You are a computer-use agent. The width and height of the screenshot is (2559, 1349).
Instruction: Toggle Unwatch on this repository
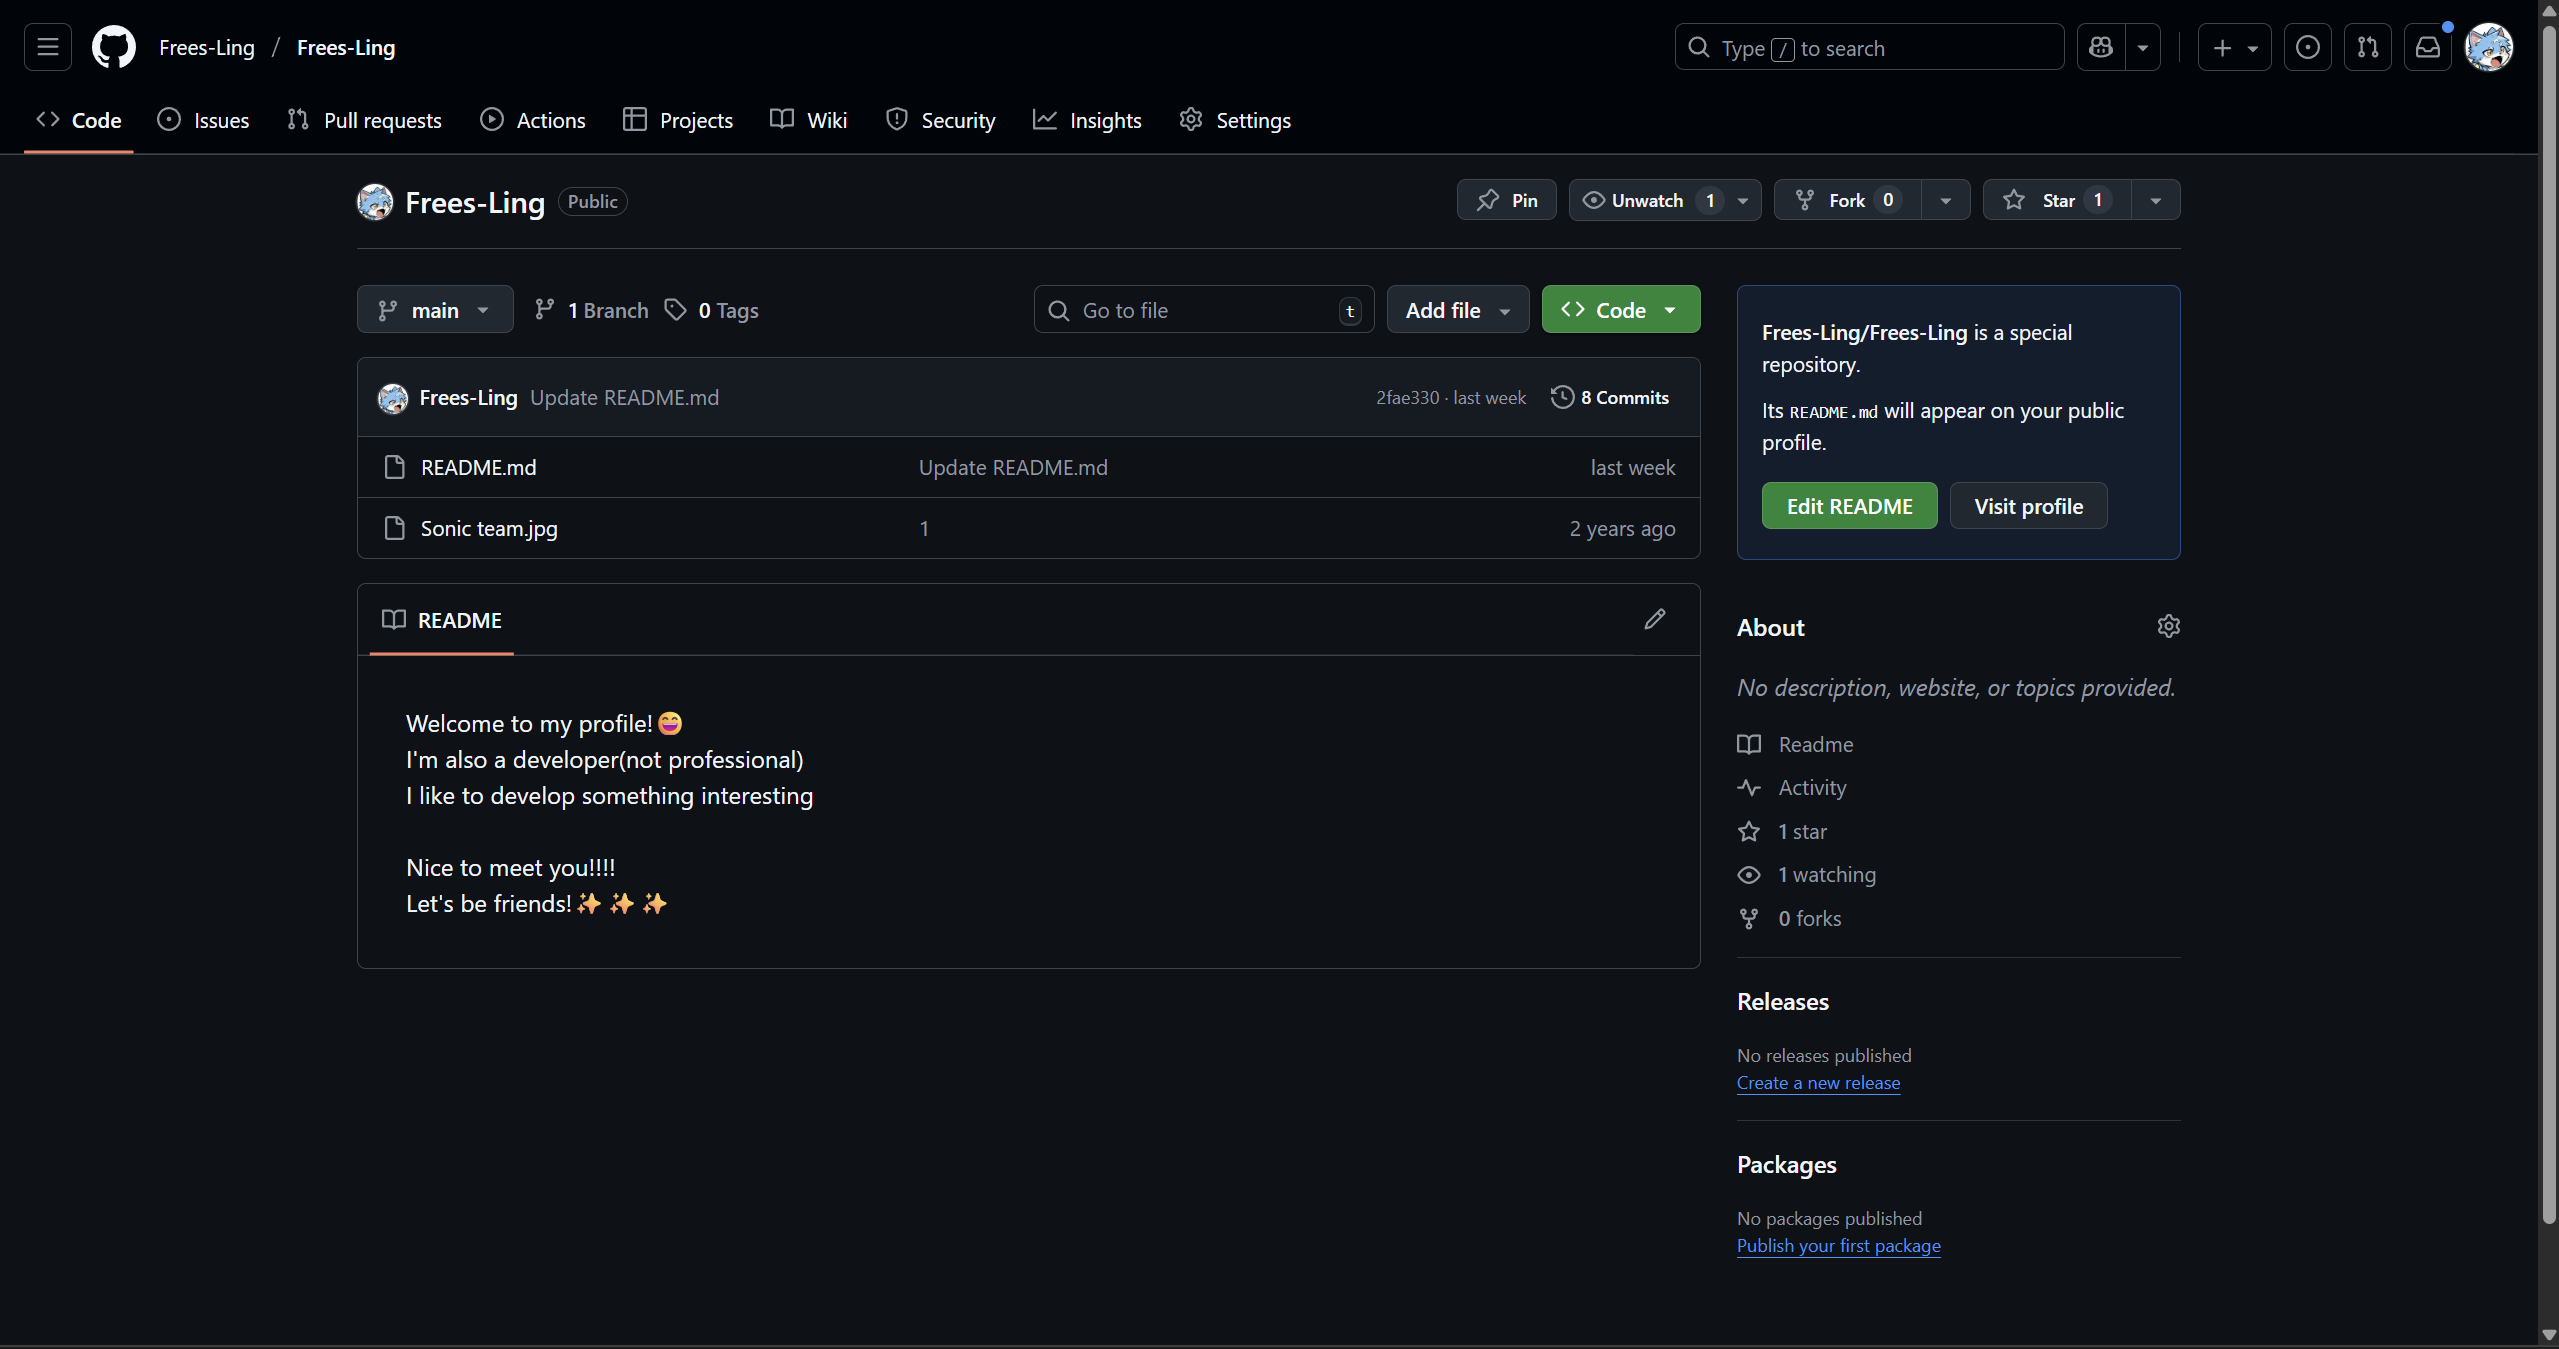(1647, 200)
